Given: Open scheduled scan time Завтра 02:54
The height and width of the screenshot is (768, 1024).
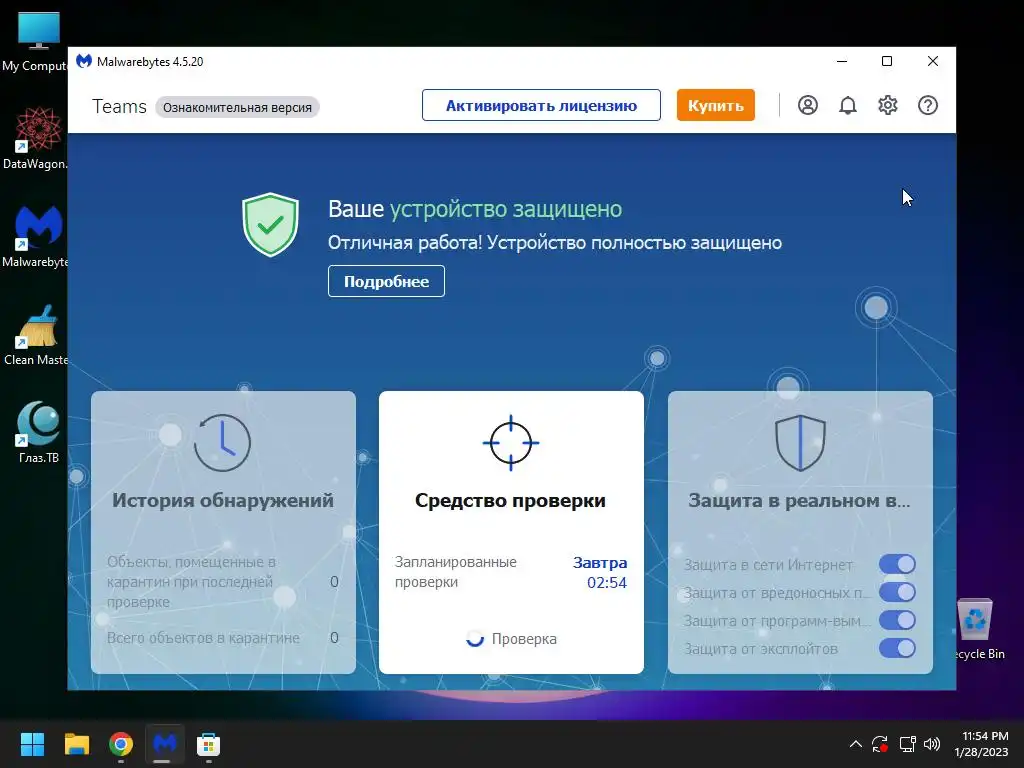Looking at the screenshot, I should 600,572.
